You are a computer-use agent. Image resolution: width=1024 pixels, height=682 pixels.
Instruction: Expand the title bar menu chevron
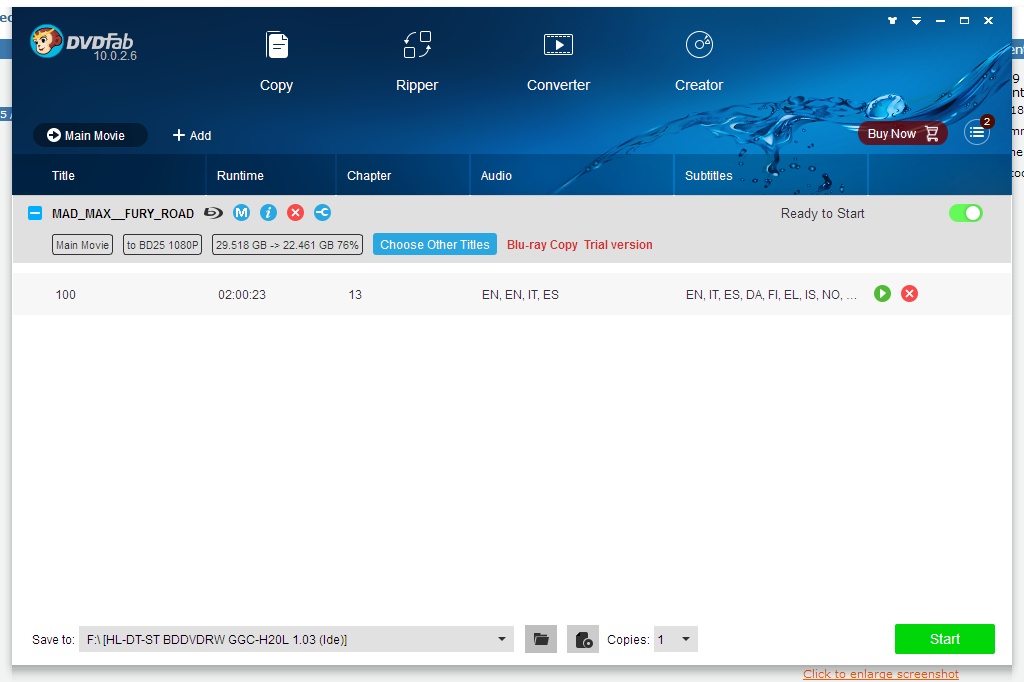[x=916, y=20]
